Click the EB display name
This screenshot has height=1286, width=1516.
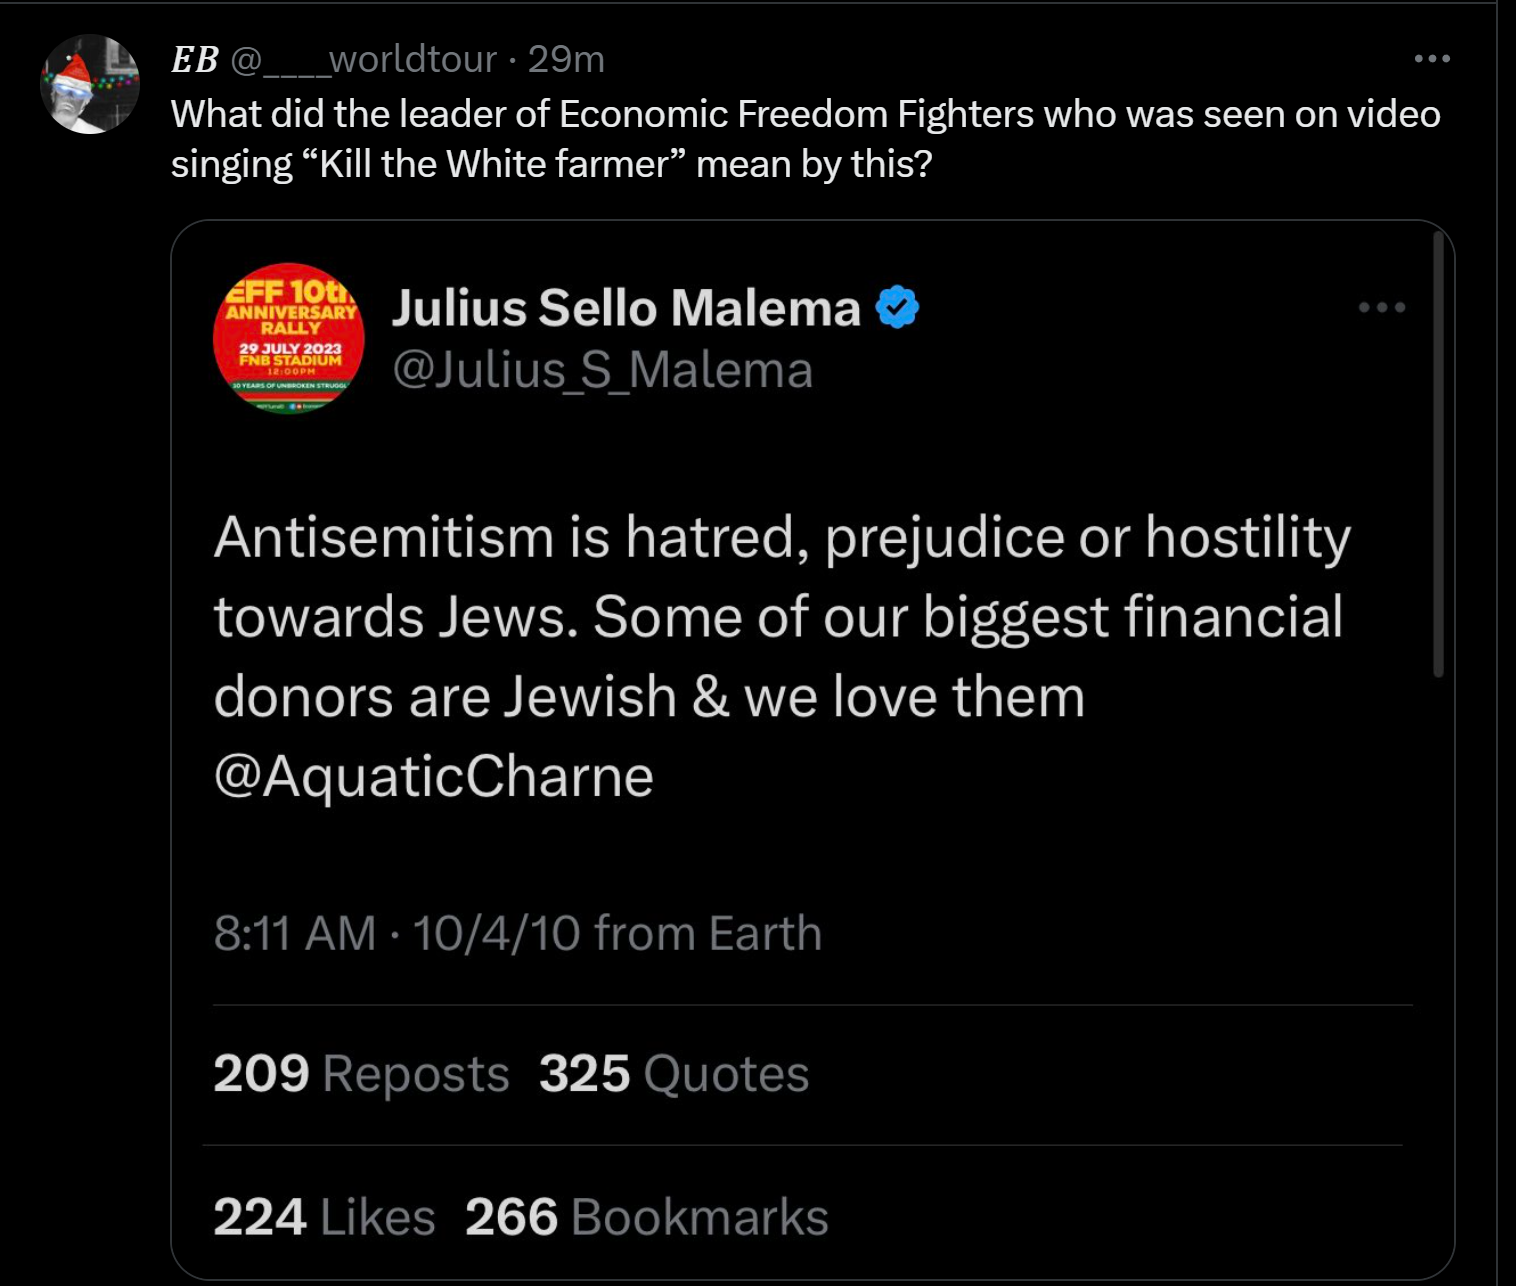[194, 60]
